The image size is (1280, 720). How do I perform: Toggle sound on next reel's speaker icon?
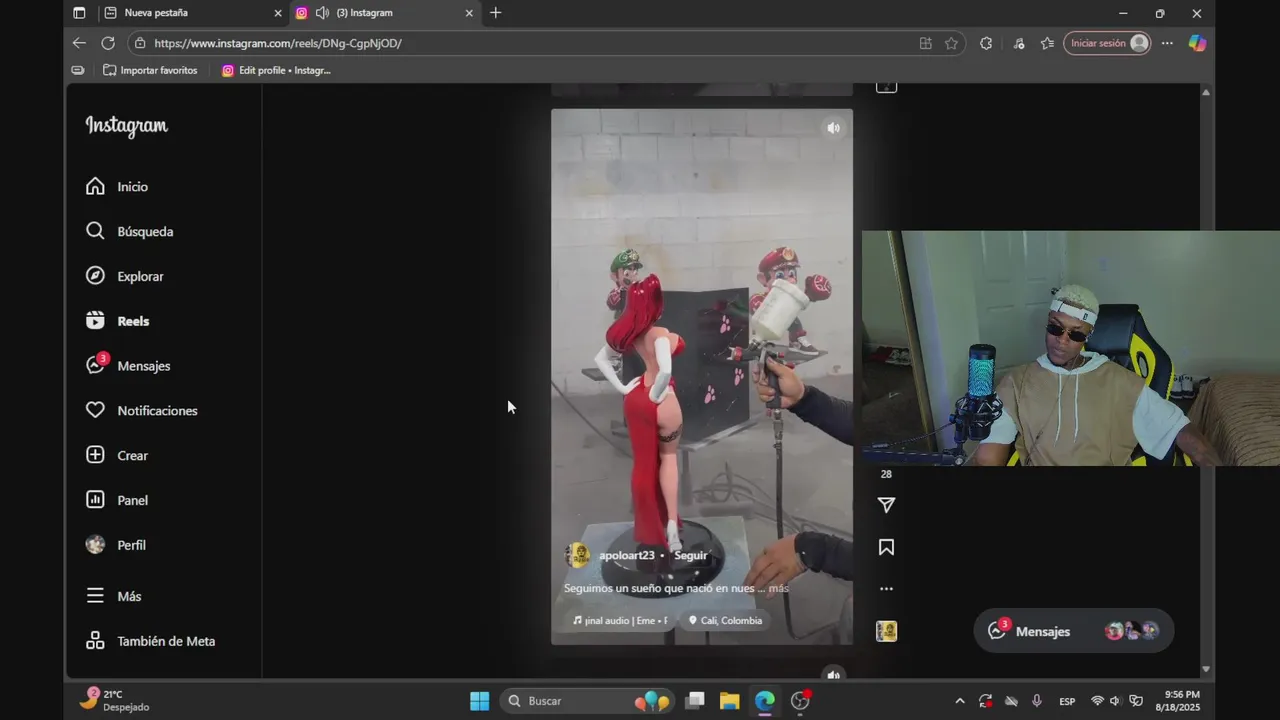click(833, 674)
